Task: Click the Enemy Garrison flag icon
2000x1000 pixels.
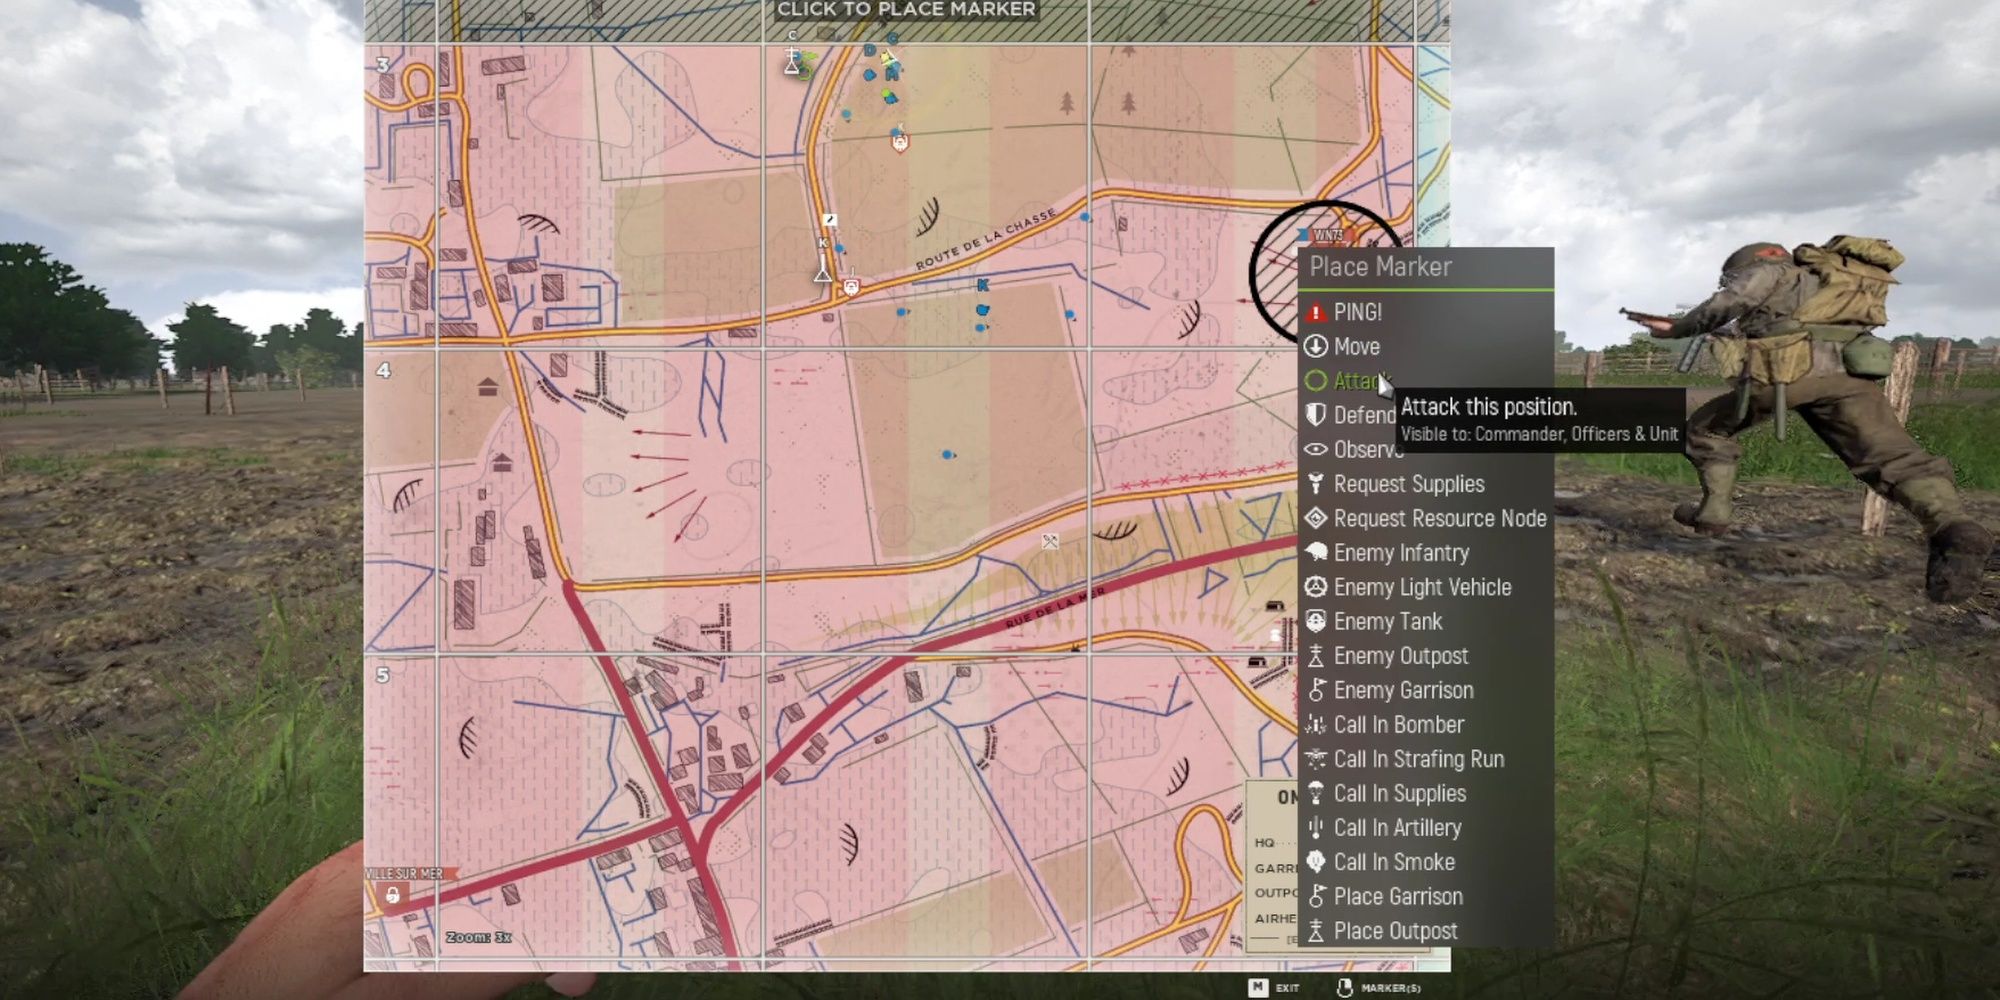Action: 1316,690
